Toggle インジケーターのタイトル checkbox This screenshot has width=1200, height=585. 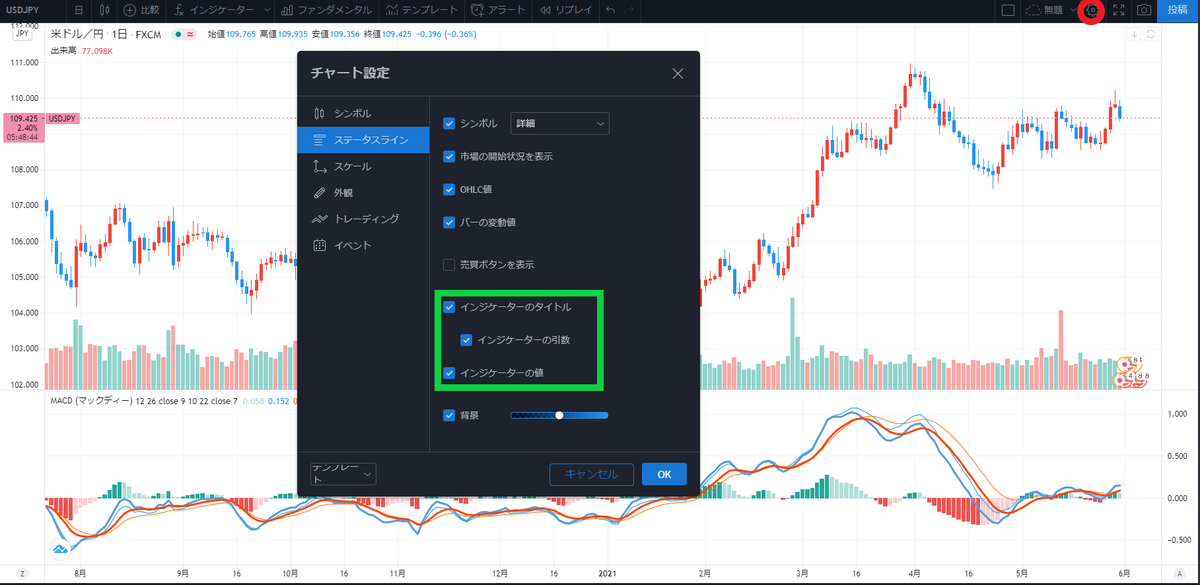(449, 307)
